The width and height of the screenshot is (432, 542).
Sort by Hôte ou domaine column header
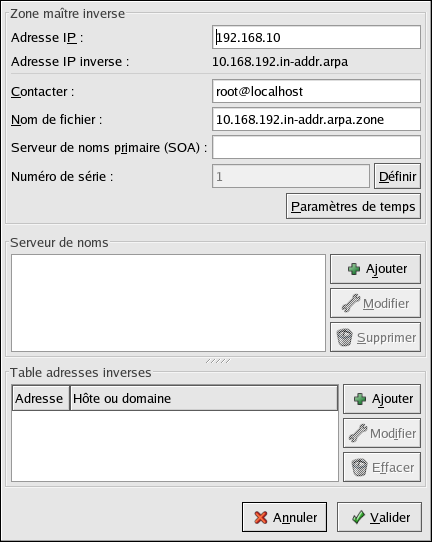(204, 398)
